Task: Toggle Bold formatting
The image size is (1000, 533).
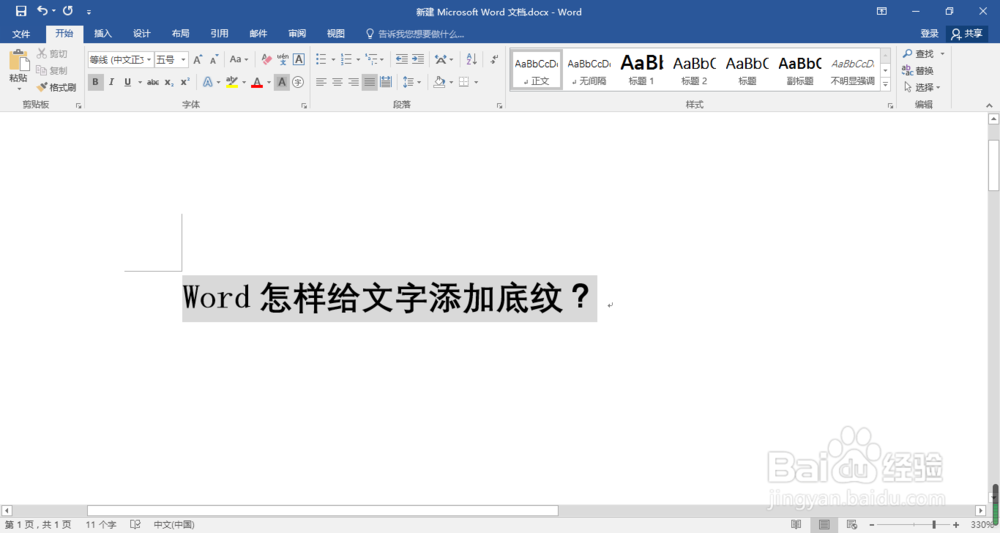Action: coord(95,82)
